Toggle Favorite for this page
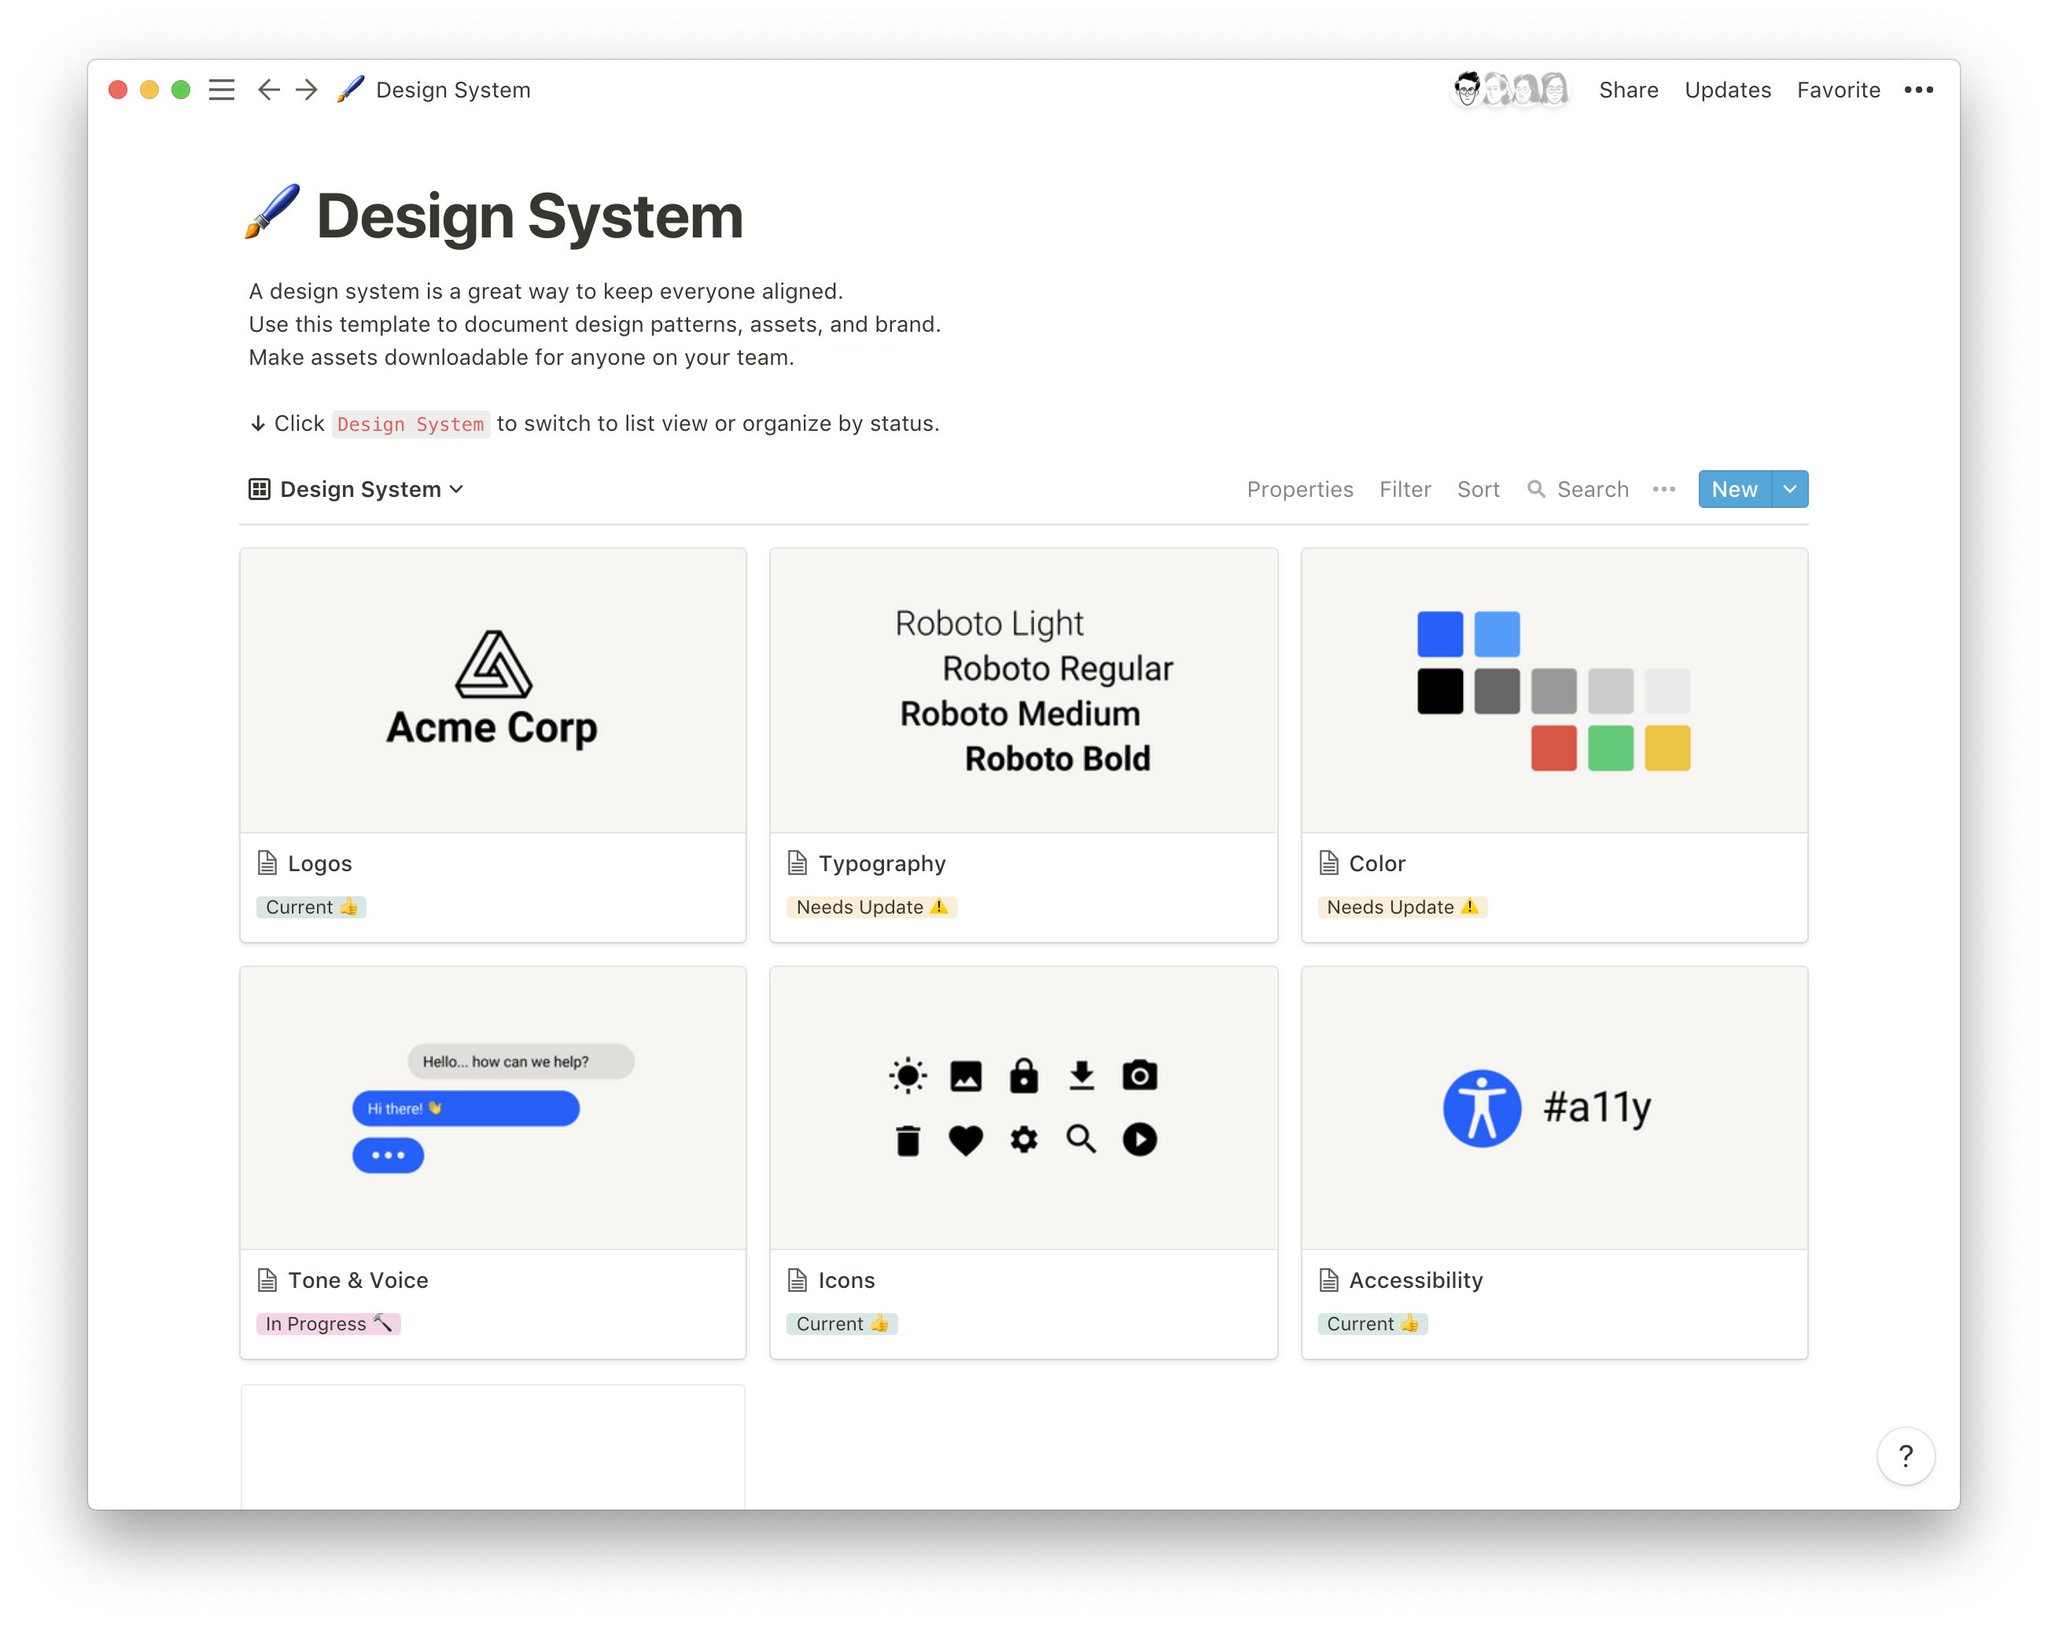Screen dimensions: 2048x1626 (x=1837, y=90)
